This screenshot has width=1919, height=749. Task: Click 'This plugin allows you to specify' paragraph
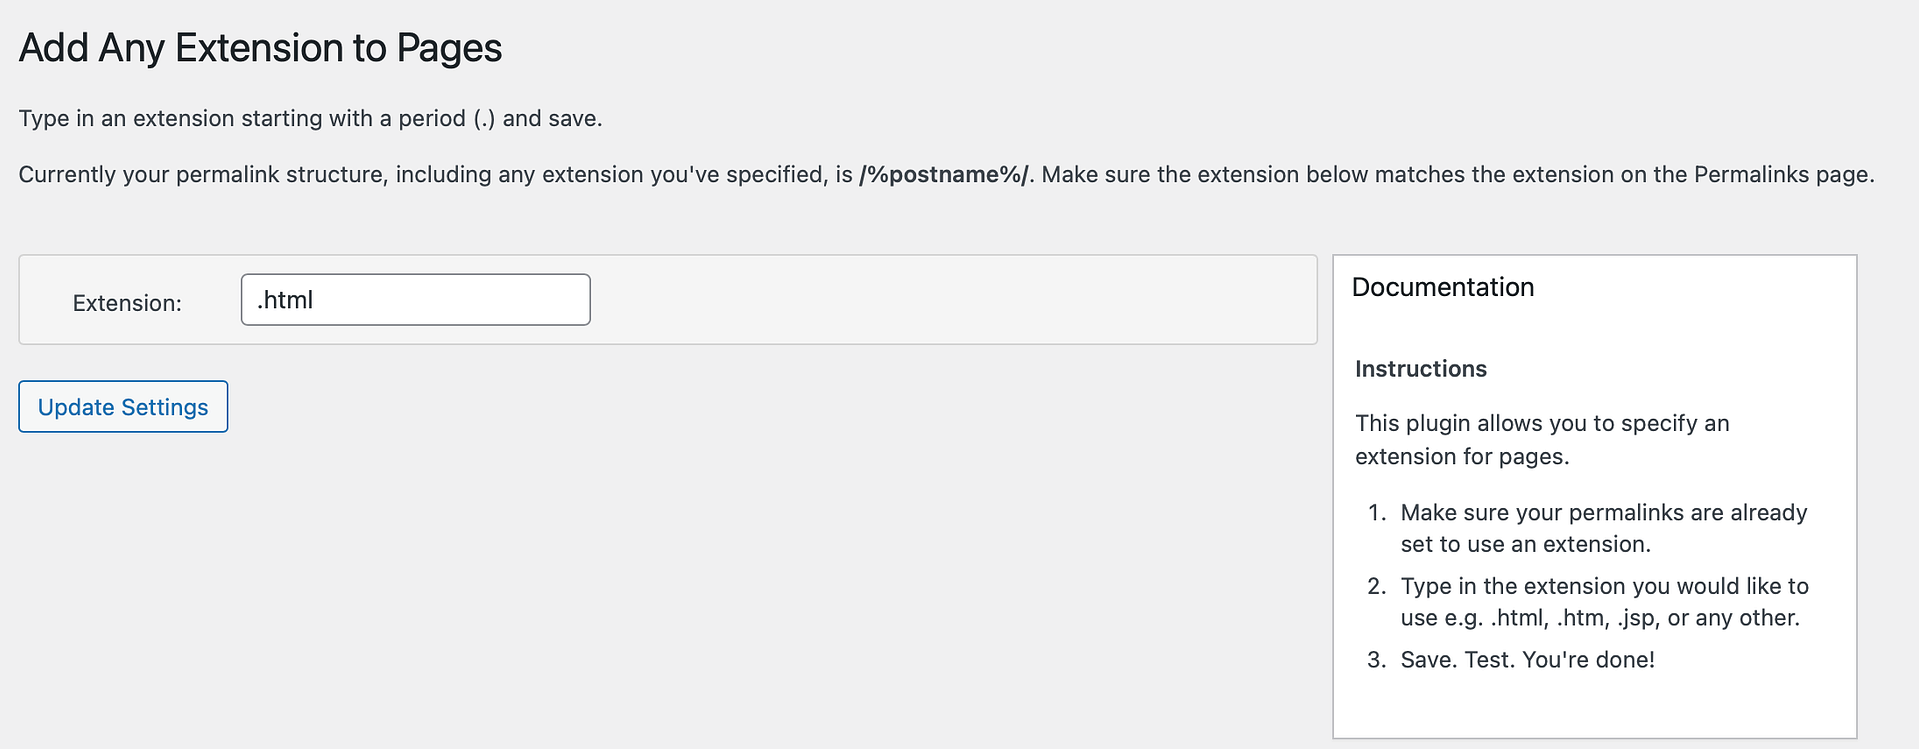[x=1542, y=440]
